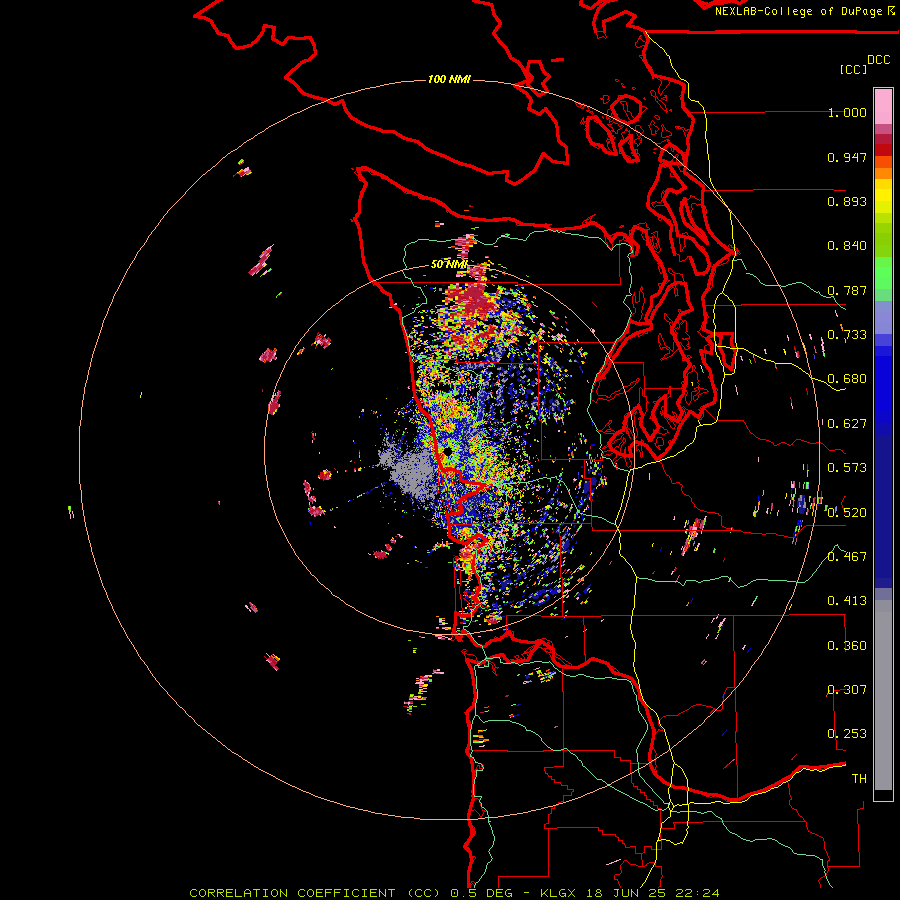The height and width of the screenshot is (900, 900).
Task: Select the 0.573 scale value
Action: click(847, 468)
